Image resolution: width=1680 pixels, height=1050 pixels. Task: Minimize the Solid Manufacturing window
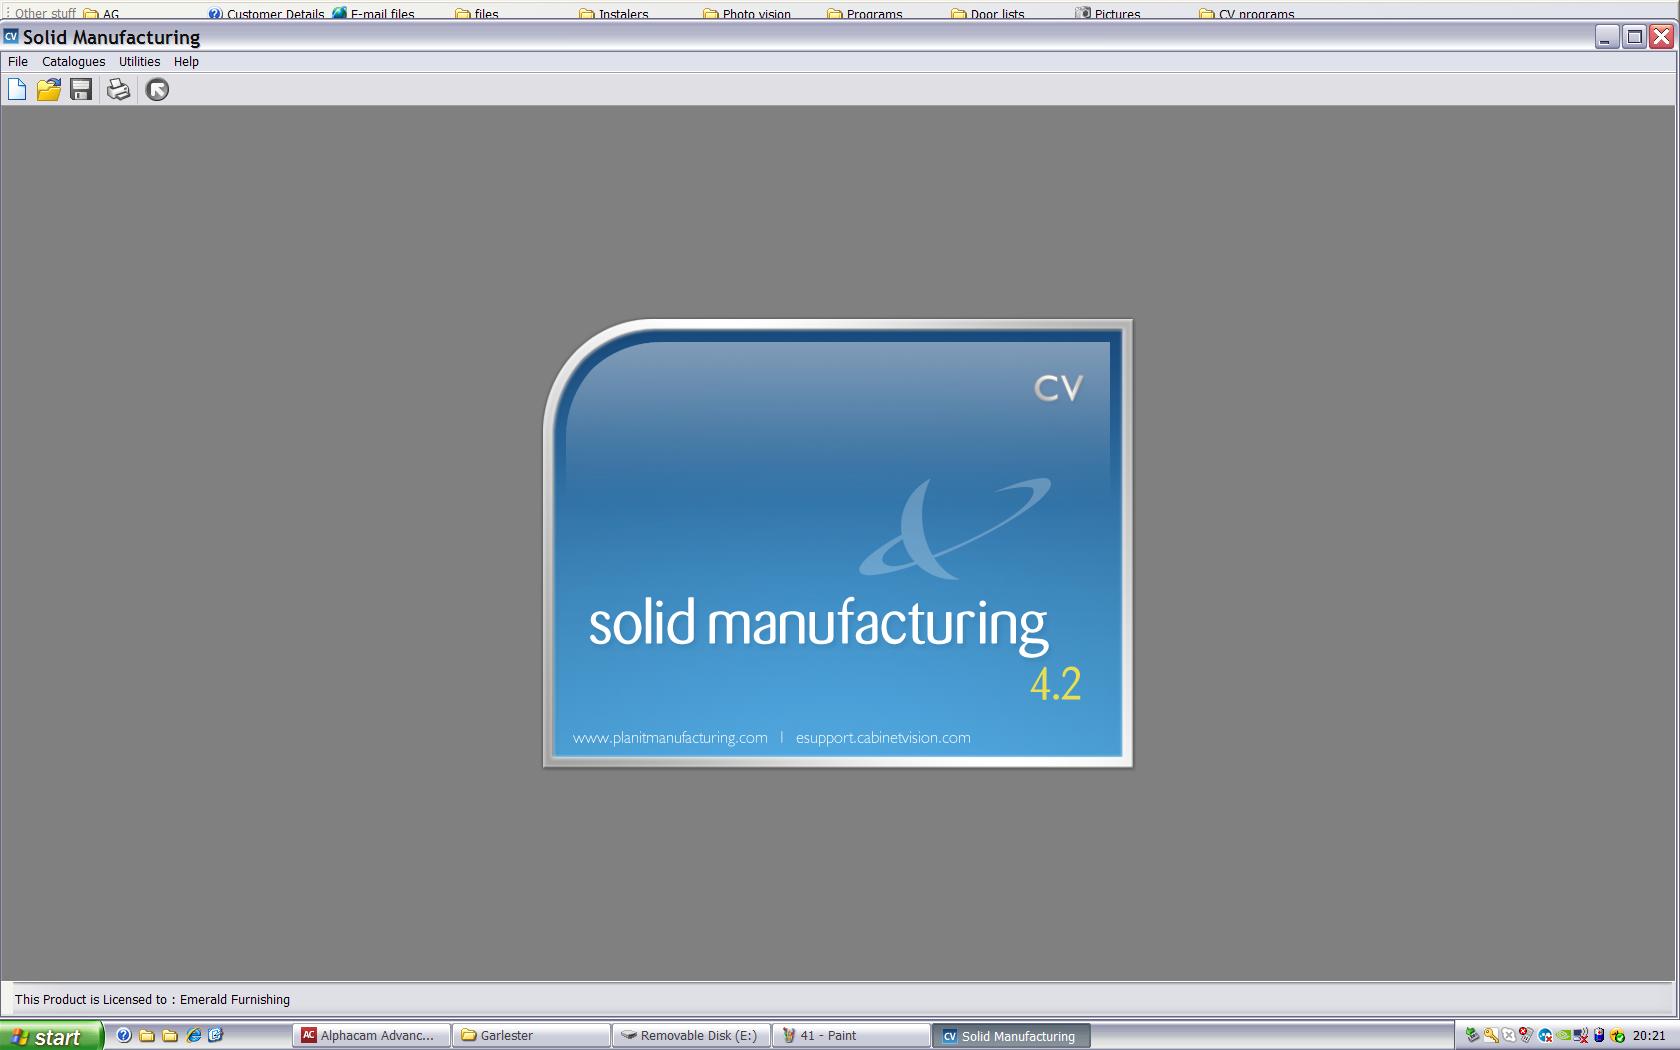coord(1607,37)
